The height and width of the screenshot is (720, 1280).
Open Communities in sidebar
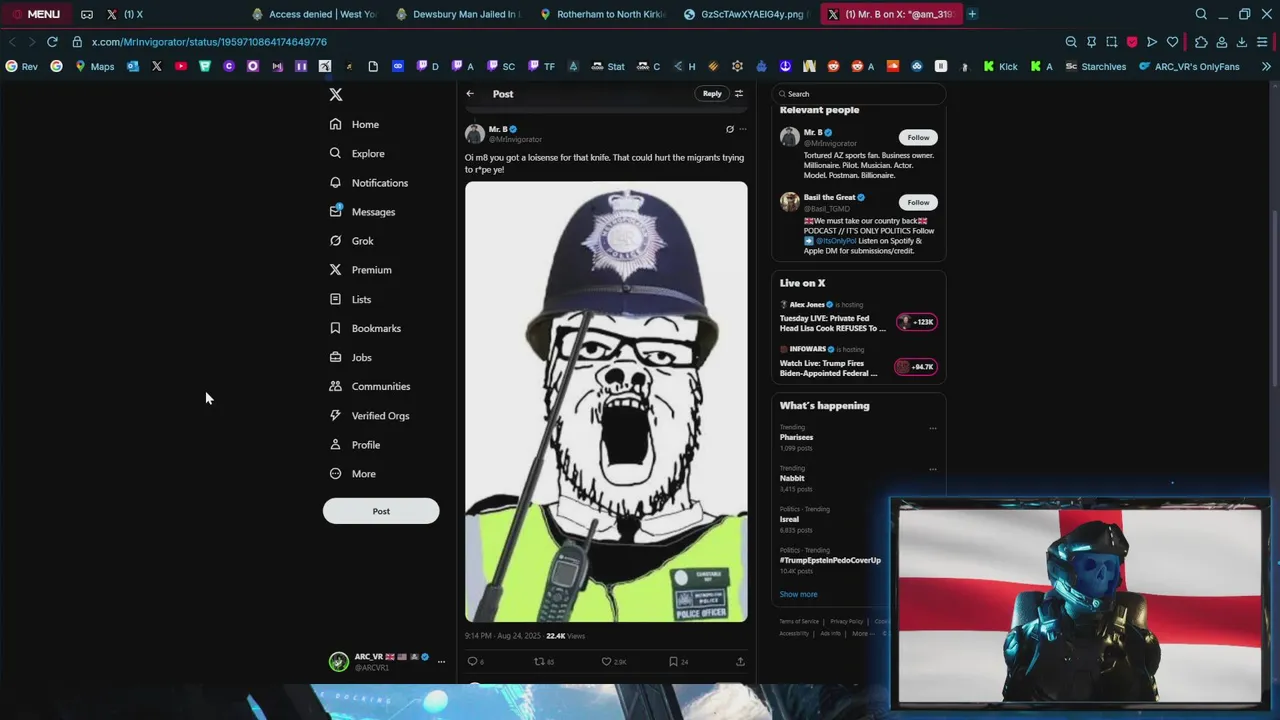(x=370, y=386)
